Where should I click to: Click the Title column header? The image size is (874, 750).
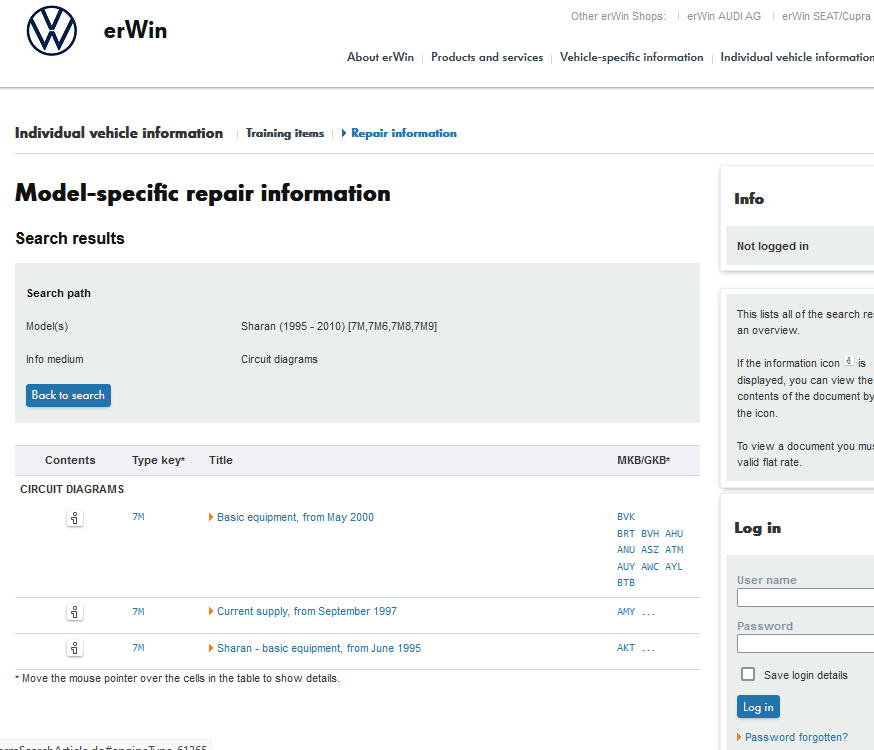[x=221, y=460]
